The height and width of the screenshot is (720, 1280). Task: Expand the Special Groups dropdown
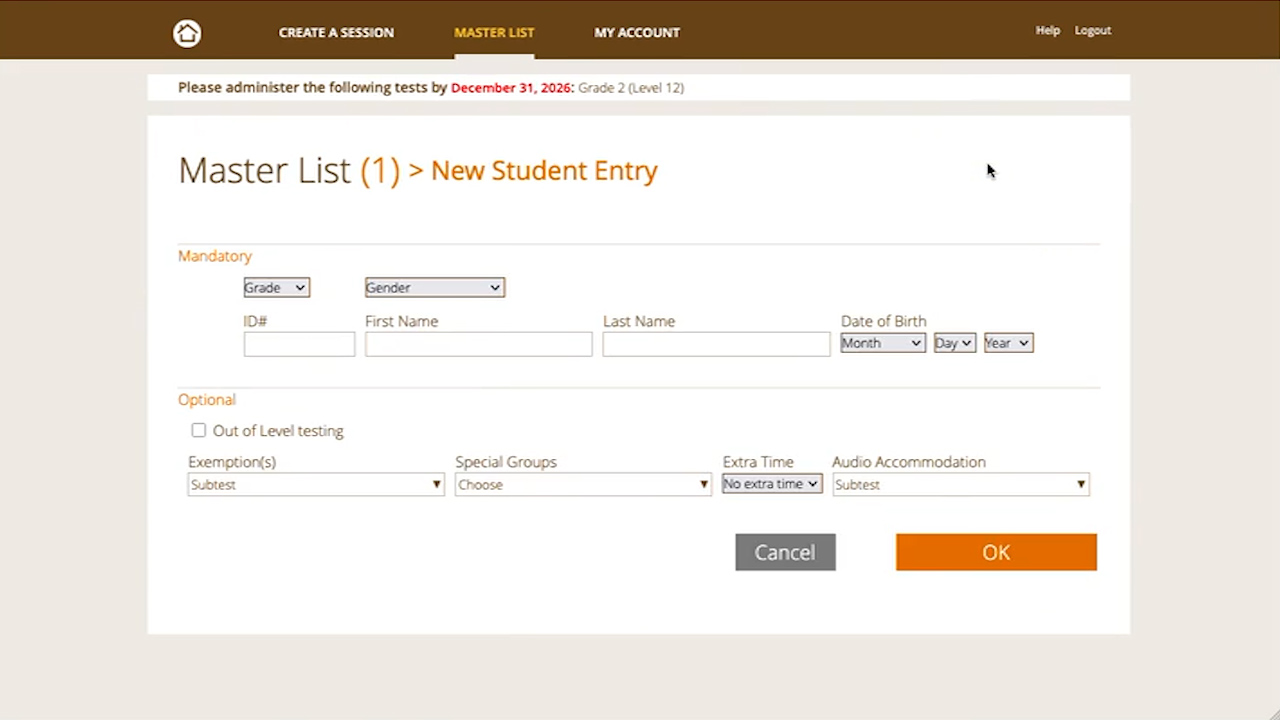point(582,485)
